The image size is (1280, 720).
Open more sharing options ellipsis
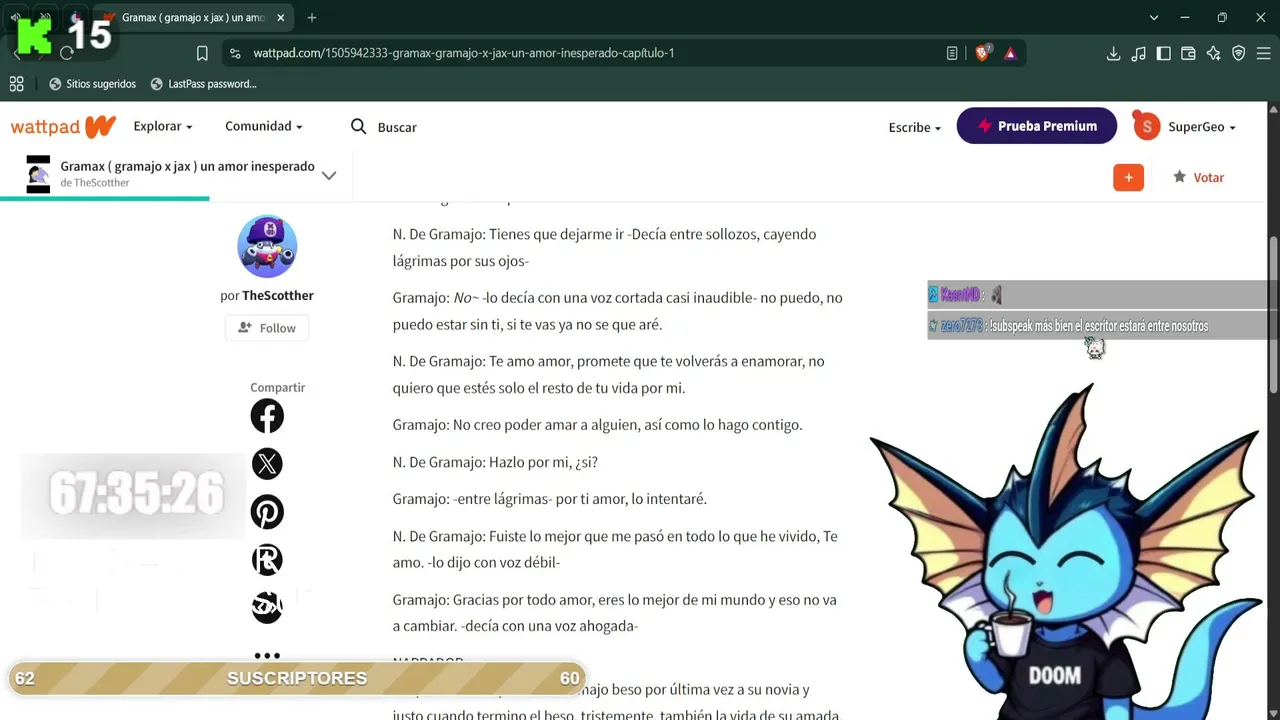click(267, 655)
